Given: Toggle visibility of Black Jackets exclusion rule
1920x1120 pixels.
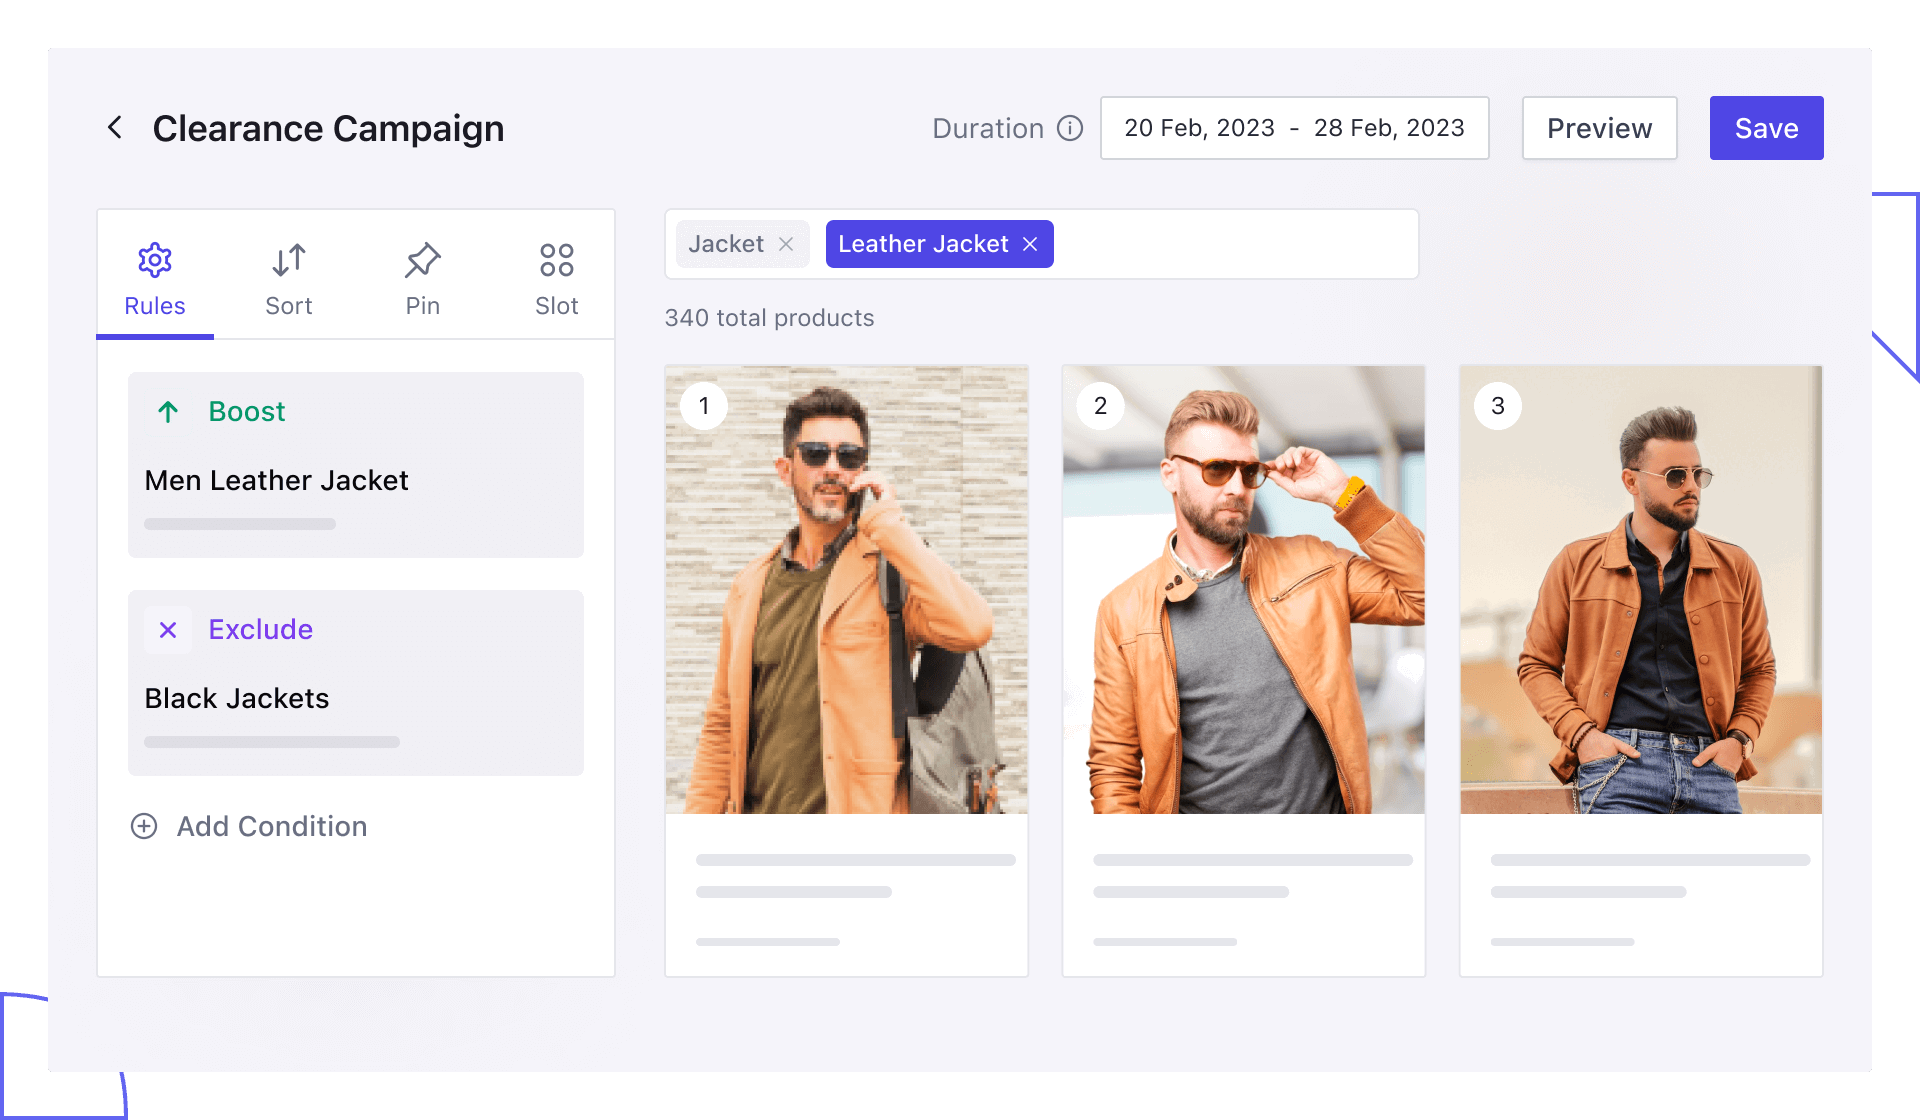Looking at the screenshot, I should click(x=167, y=629).
